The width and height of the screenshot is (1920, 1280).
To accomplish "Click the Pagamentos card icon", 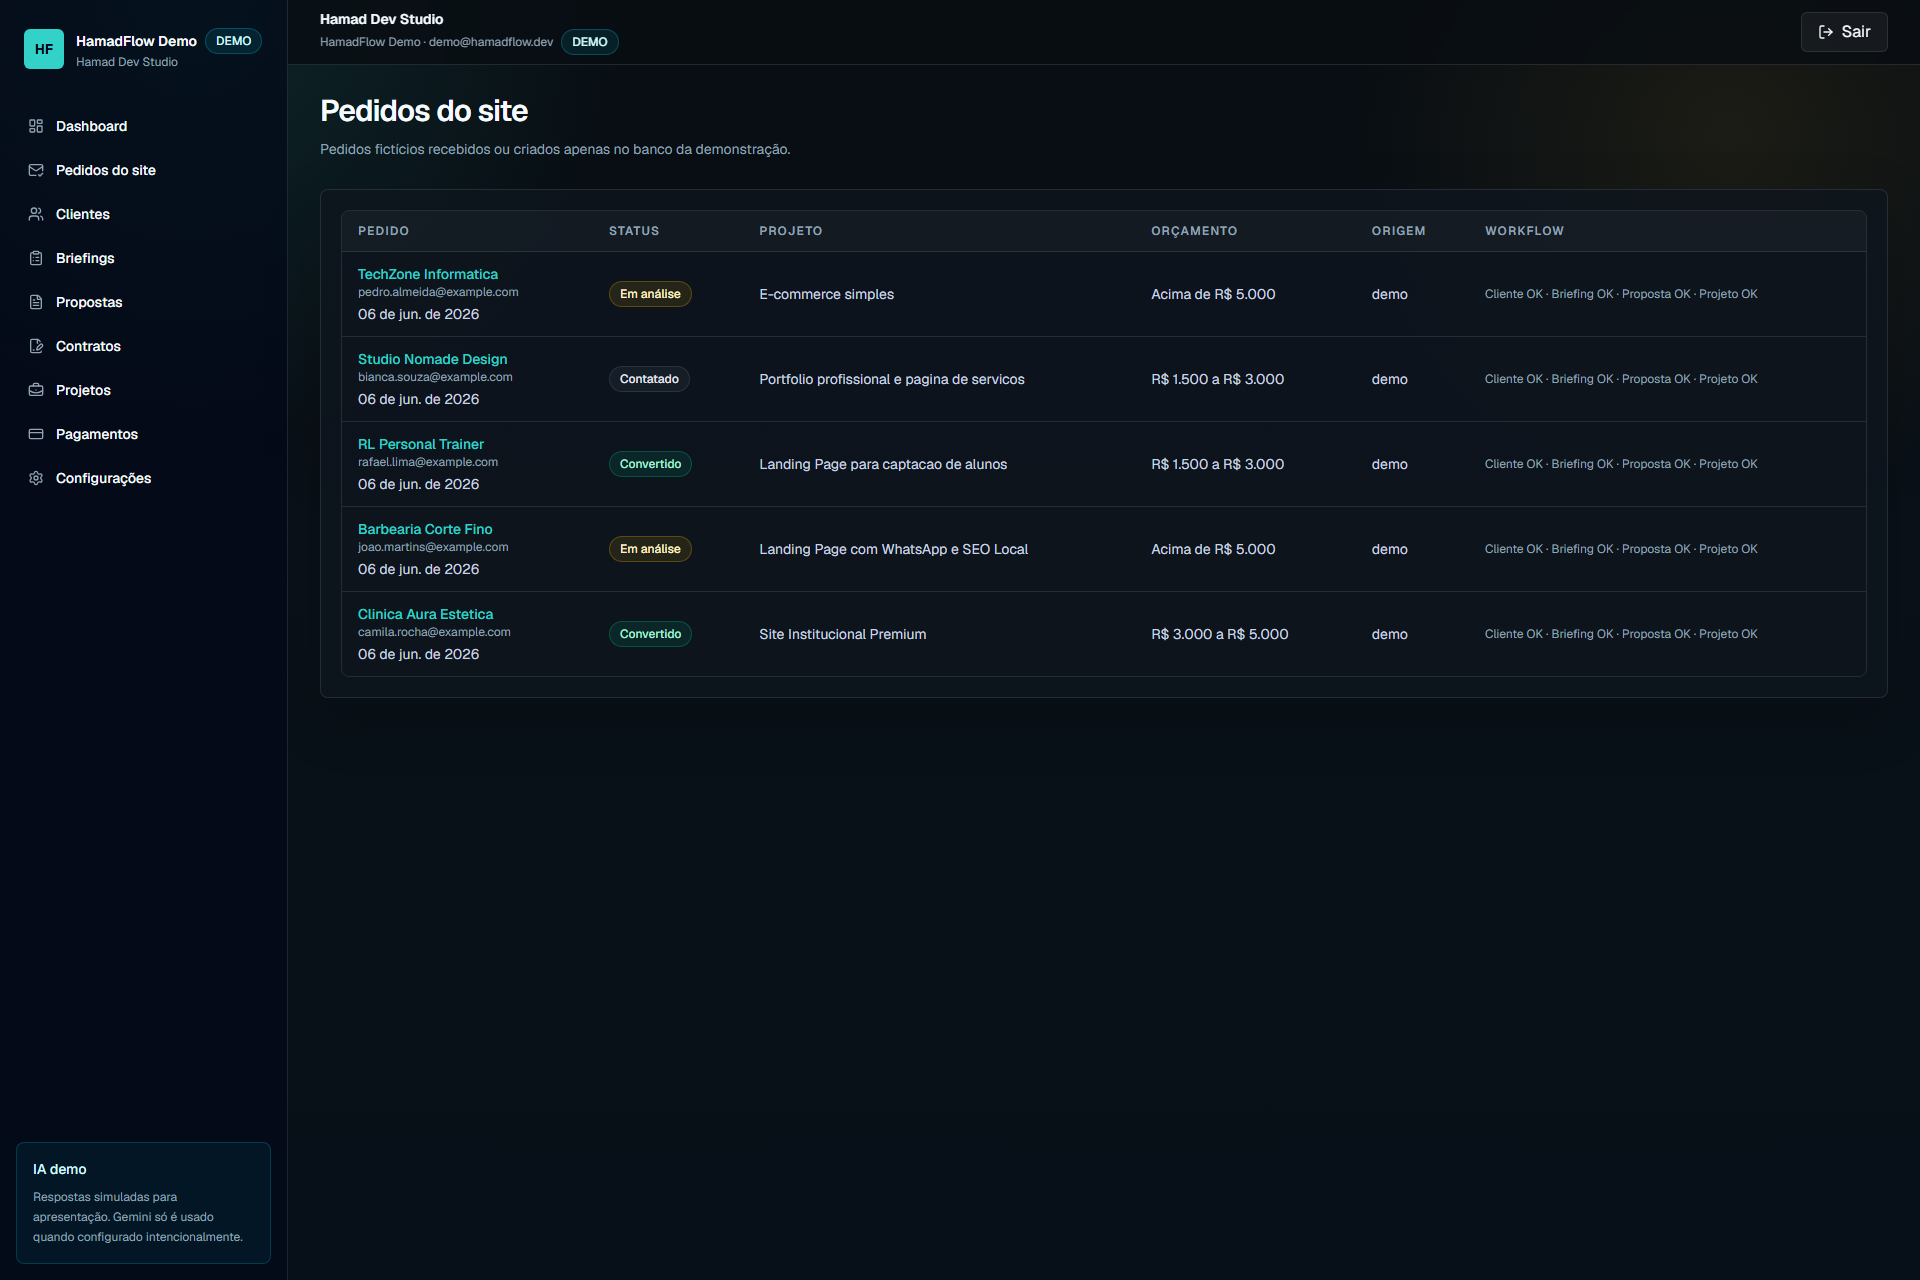I will [36, 434].
